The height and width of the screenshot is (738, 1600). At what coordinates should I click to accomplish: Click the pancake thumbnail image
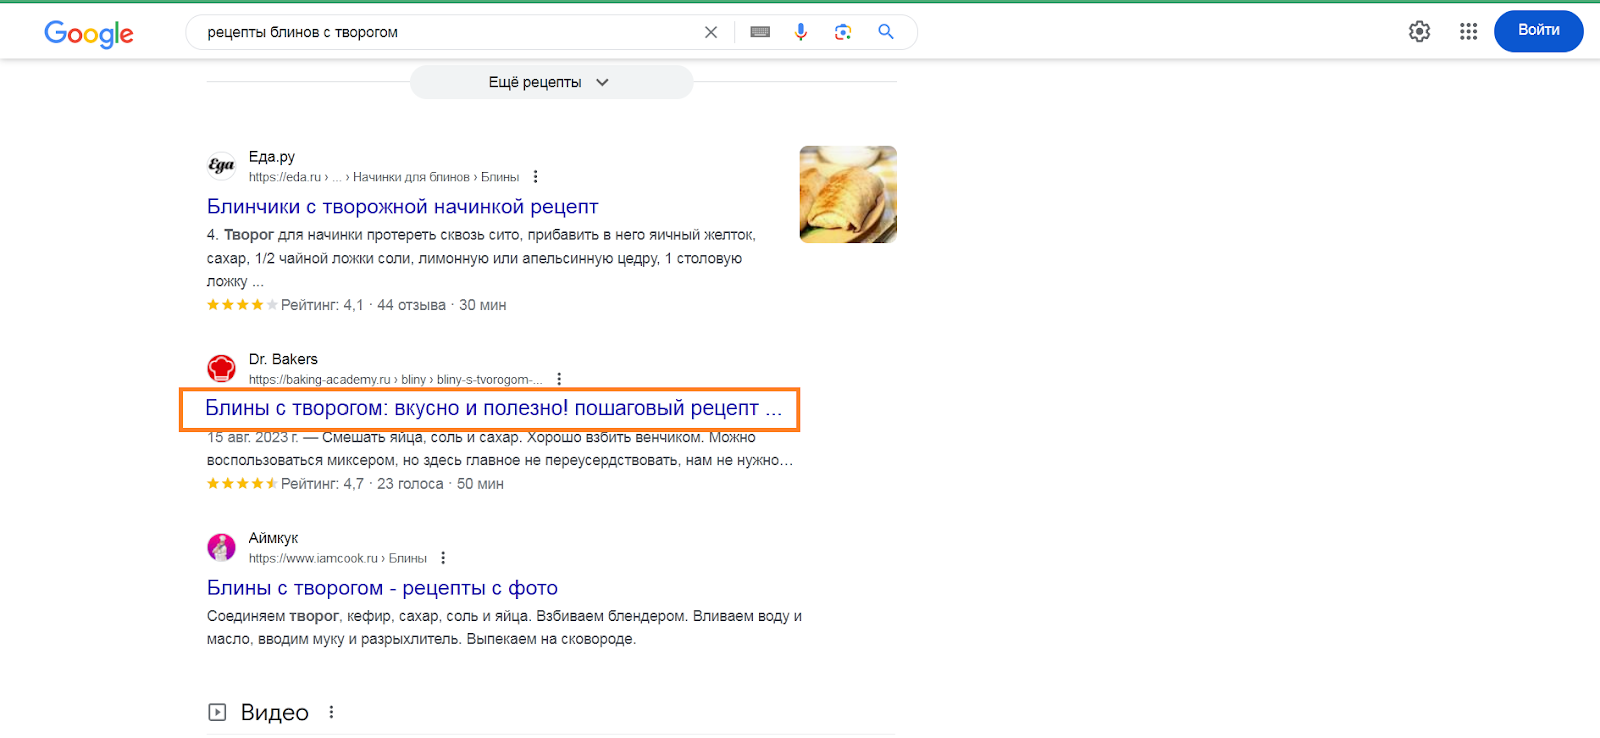848,195
